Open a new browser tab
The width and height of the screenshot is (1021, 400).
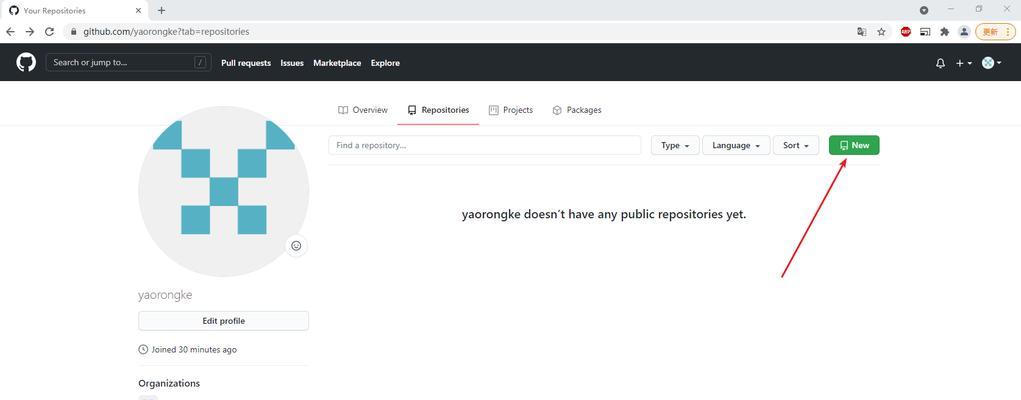coord(161,10)
